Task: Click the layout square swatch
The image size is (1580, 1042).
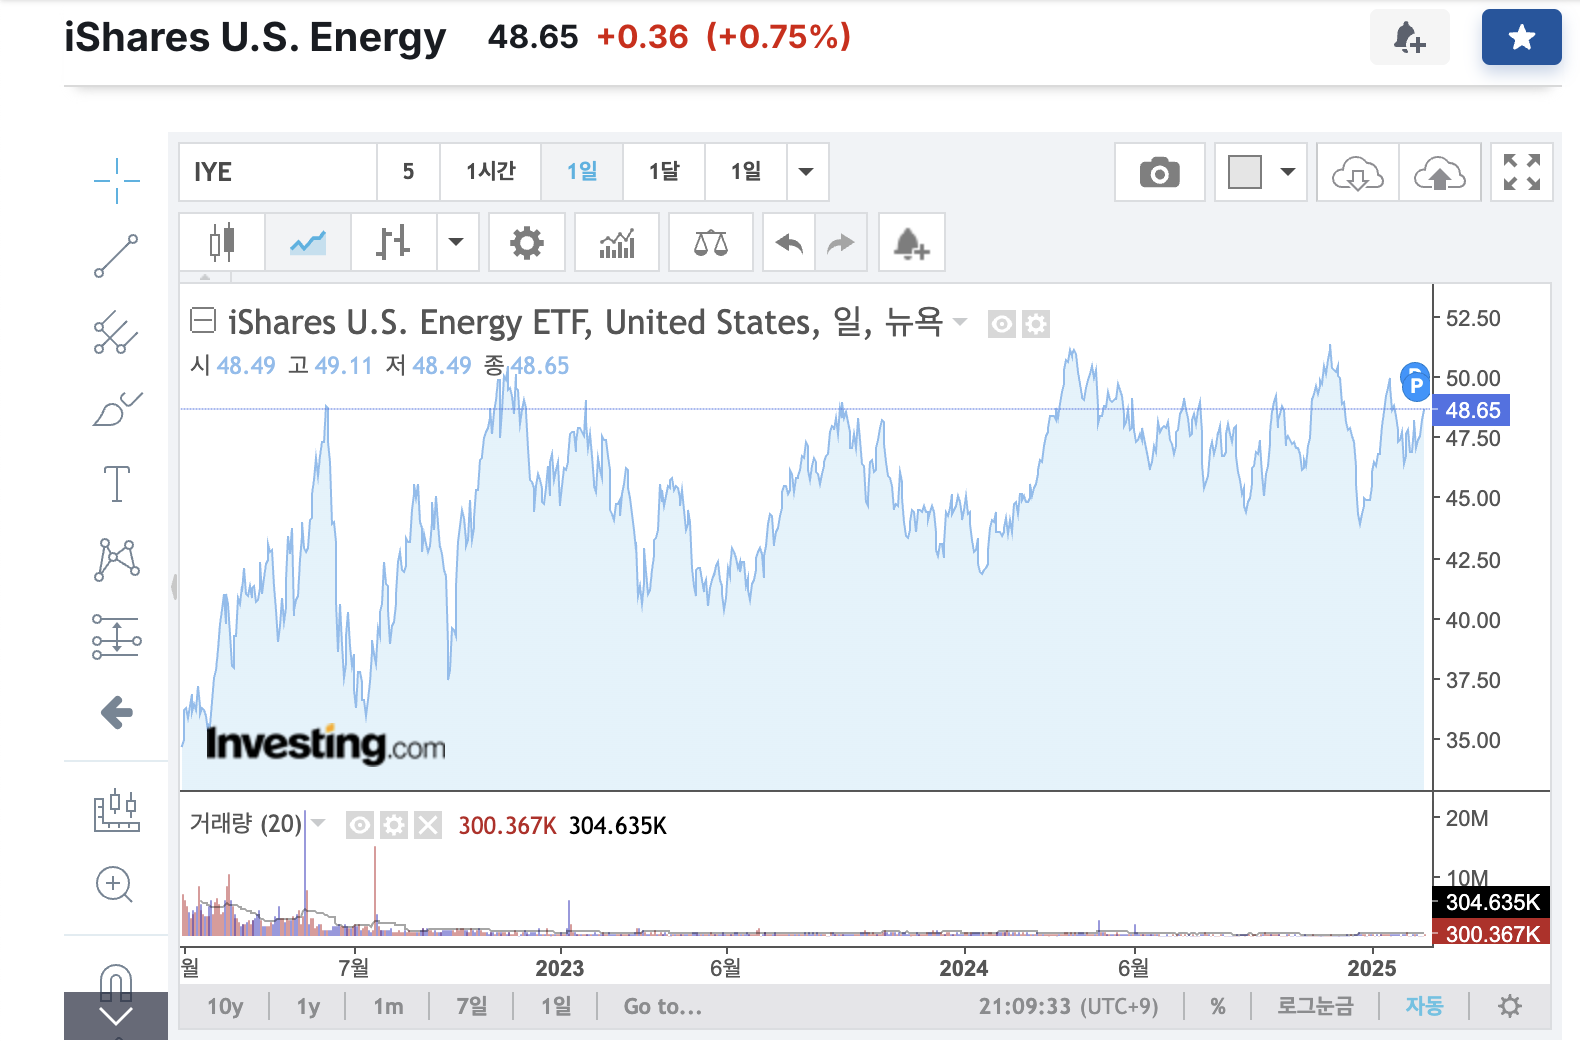Action: tap(1245, 172)
